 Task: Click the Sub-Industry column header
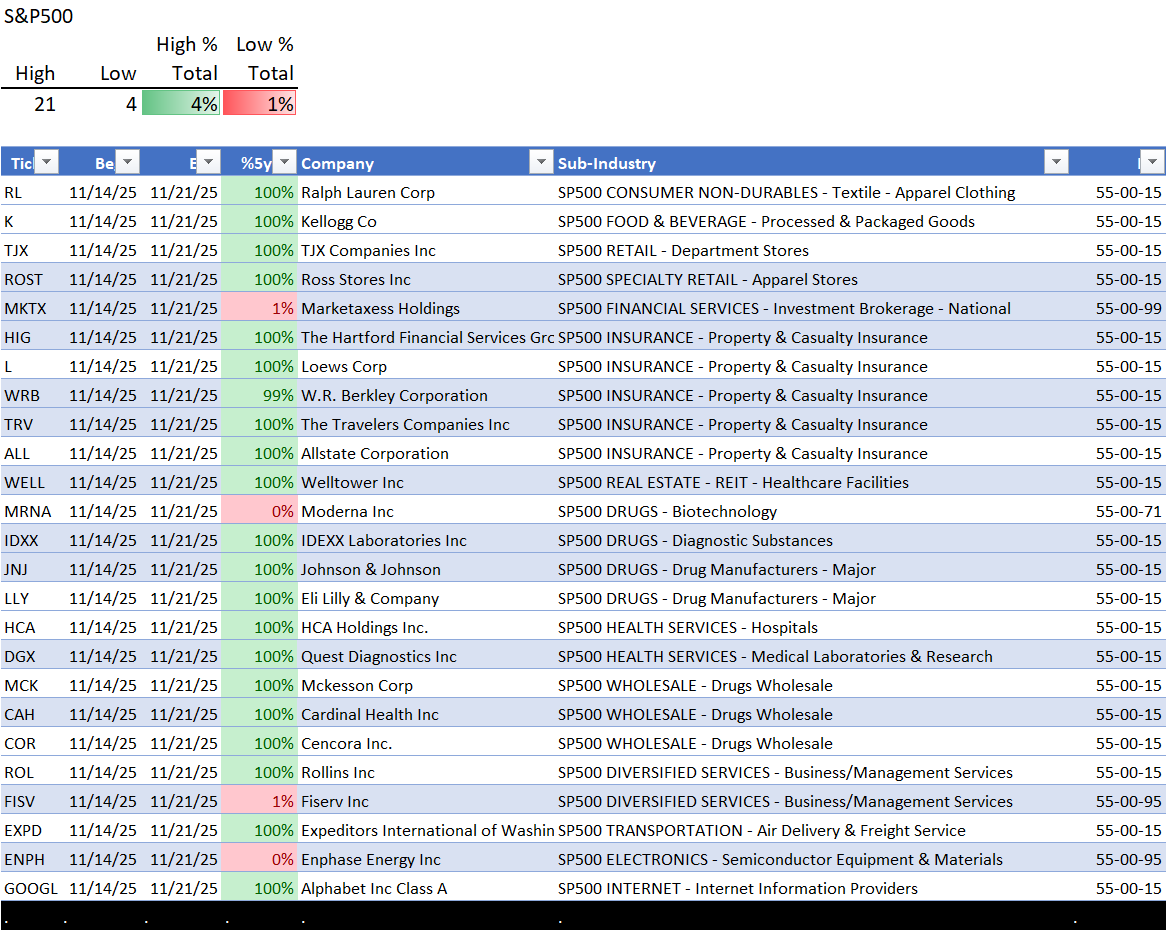[814, 163]
